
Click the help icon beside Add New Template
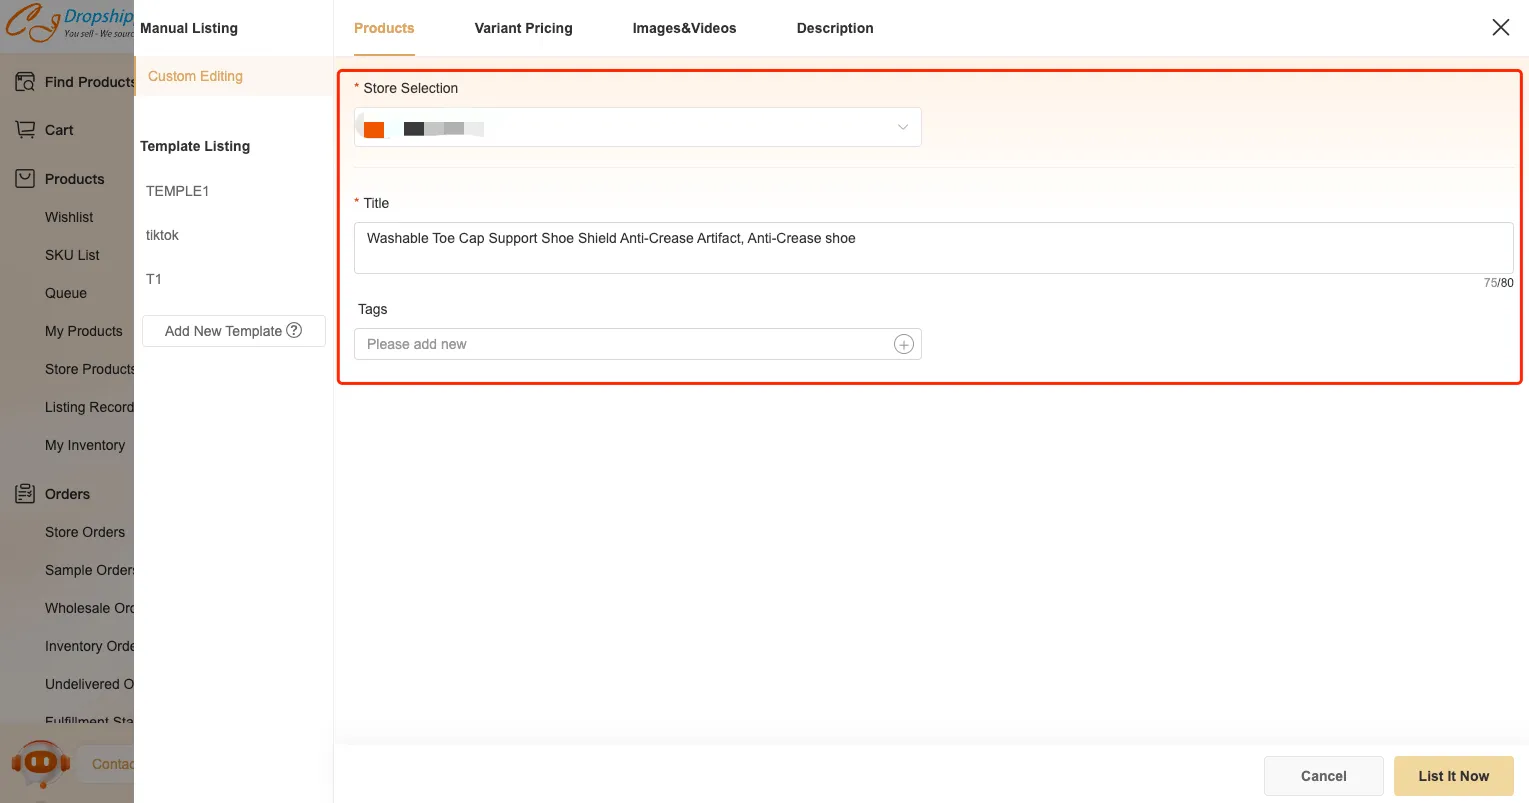click(x=294, y=330)
